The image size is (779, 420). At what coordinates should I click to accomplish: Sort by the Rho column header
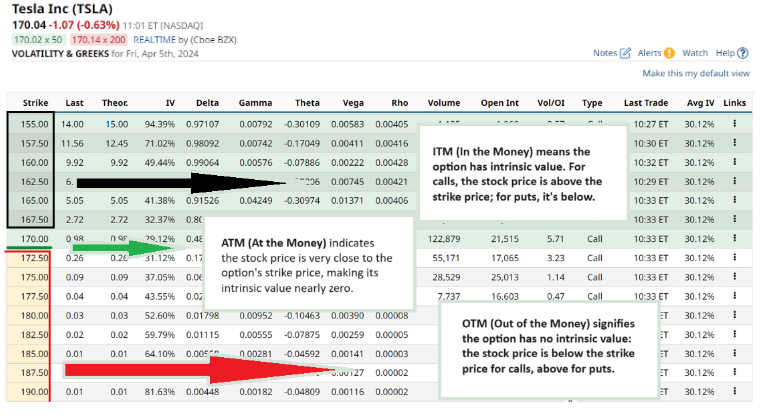click(x=400, y=103)
